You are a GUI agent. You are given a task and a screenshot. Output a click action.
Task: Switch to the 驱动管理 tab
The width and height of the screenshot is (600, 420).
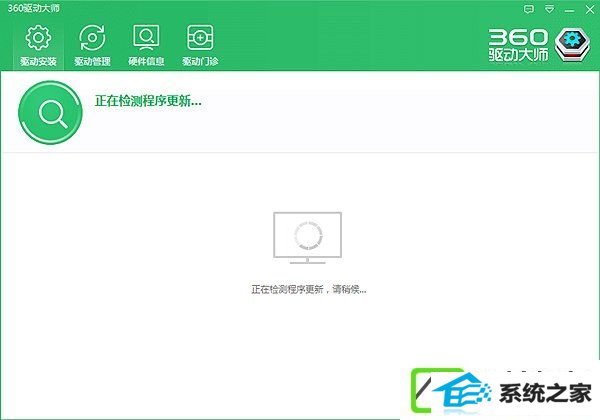(92, 46)
